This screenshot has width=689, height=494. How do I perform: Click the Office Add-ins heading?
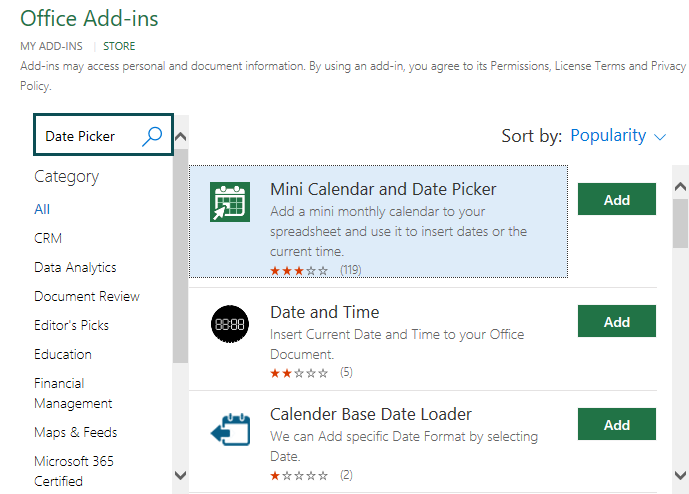click(x=89, y=18)
